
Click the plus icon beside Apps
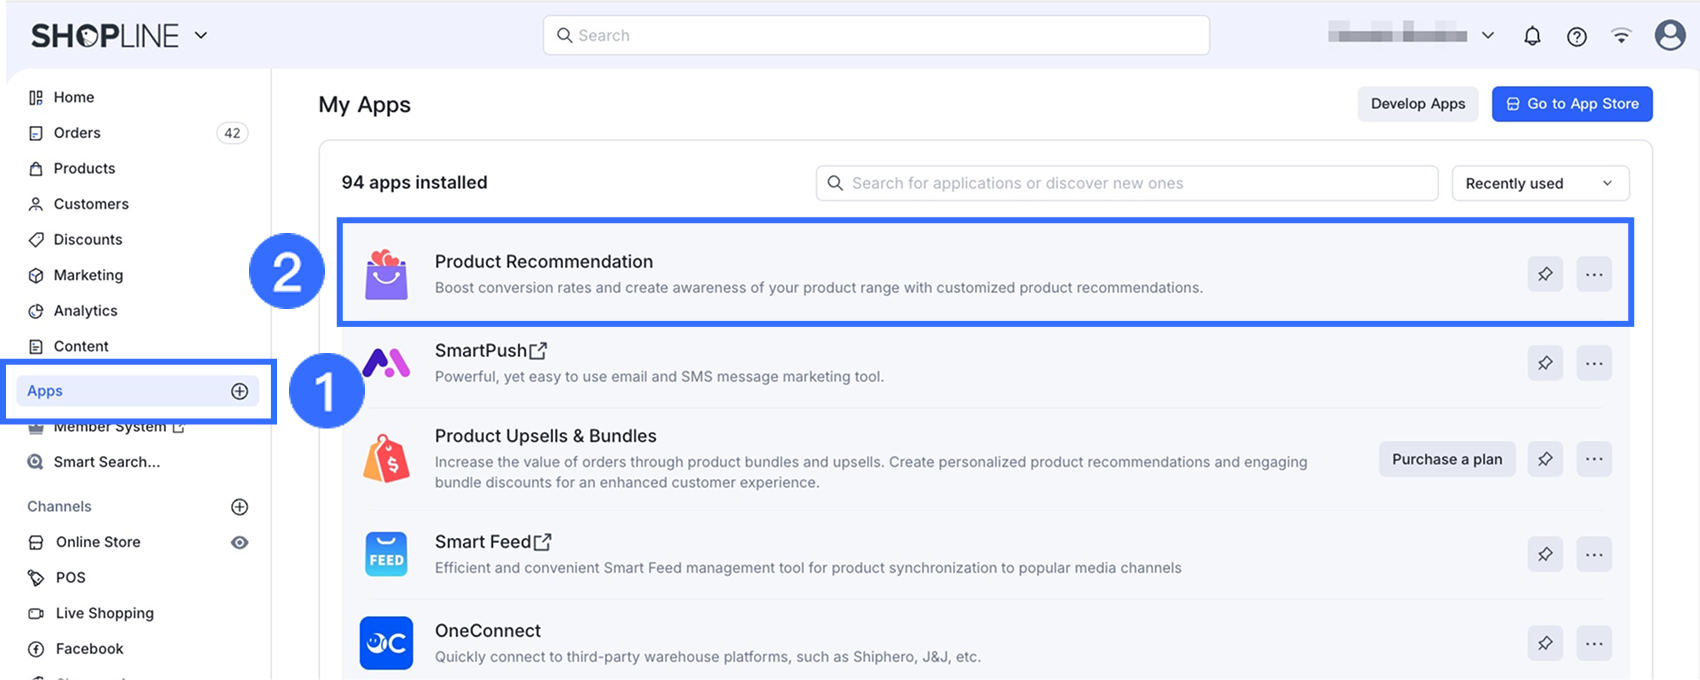[x=240, y=391]
